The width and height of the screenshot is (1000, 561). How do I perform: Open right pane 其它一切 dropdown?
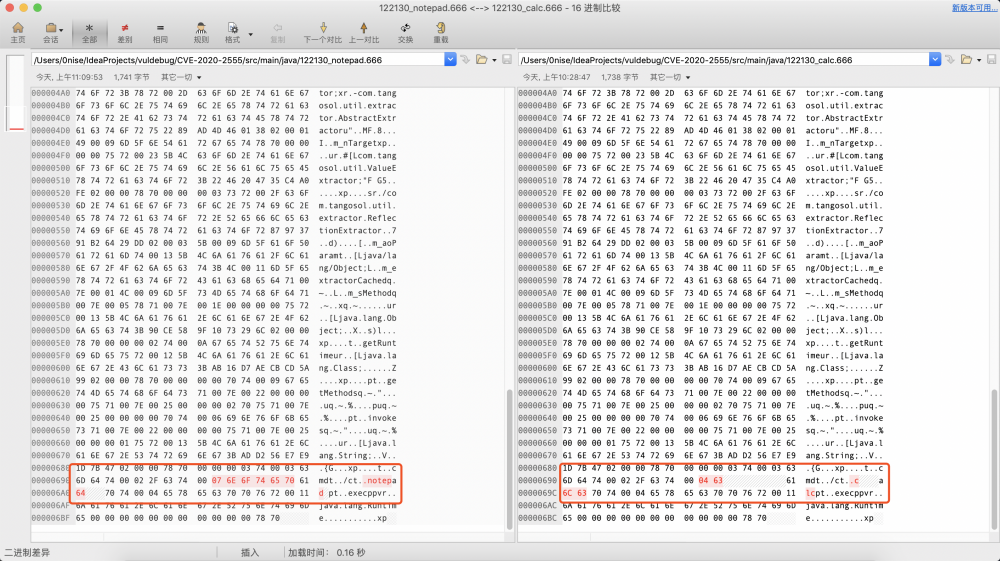[670, 77]
